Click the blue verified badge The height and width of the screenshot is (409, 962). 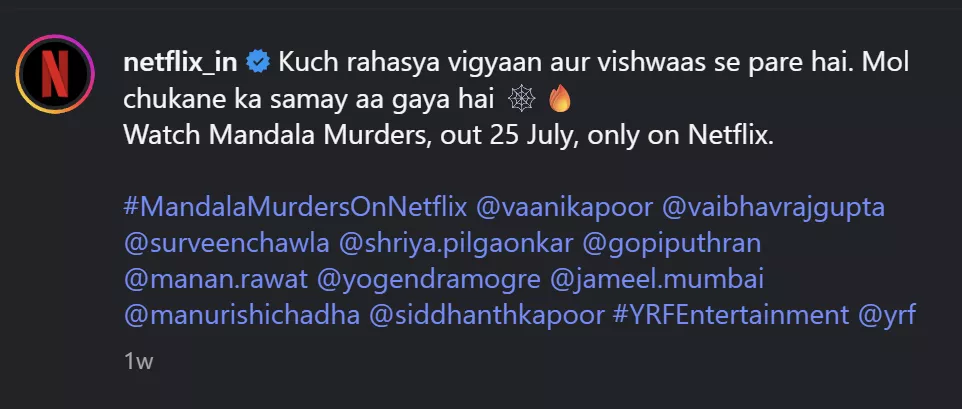coord(258,63)
